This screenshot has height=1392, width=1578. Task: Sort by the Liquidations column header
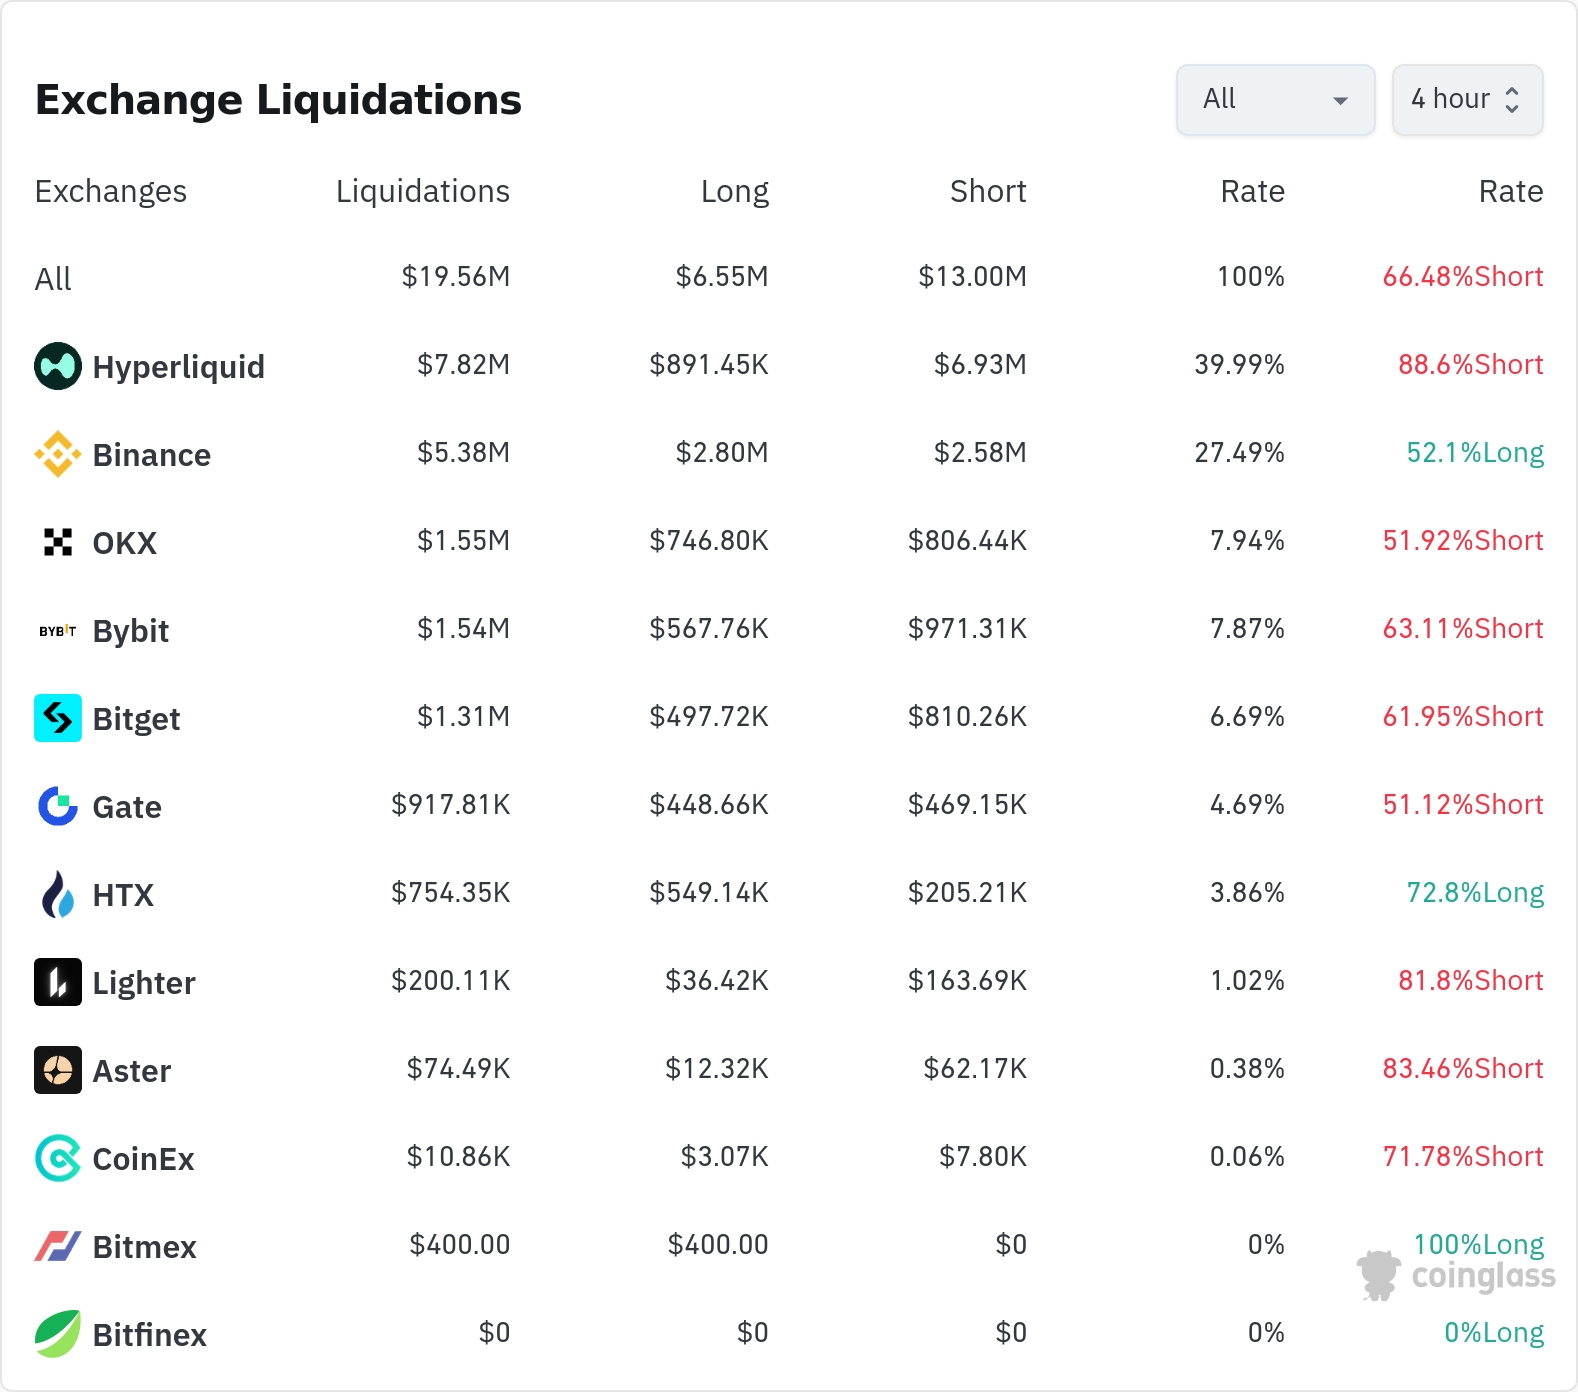[422, 191]
